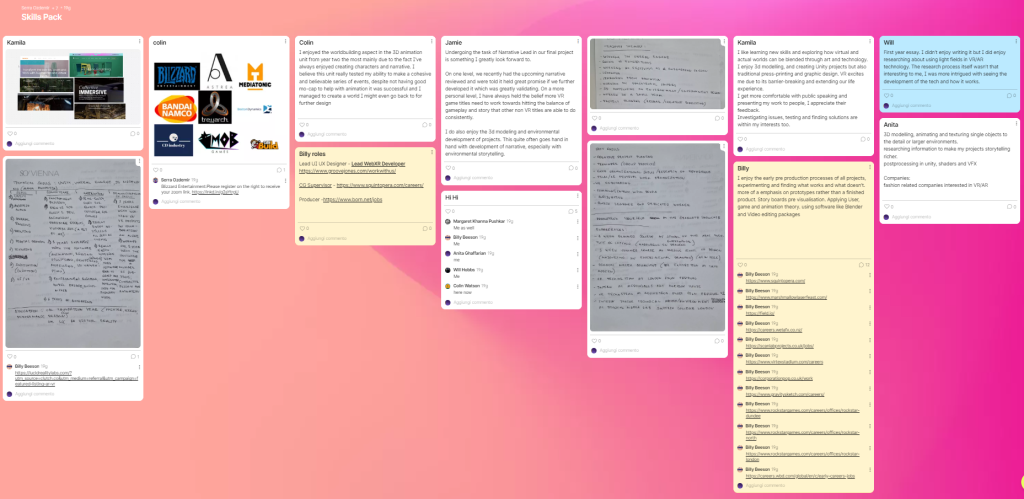The width and height of the screenshot is (1024, 499).
Task: Open the Lead WebXR Developer link
Action: tap(378, 163)
